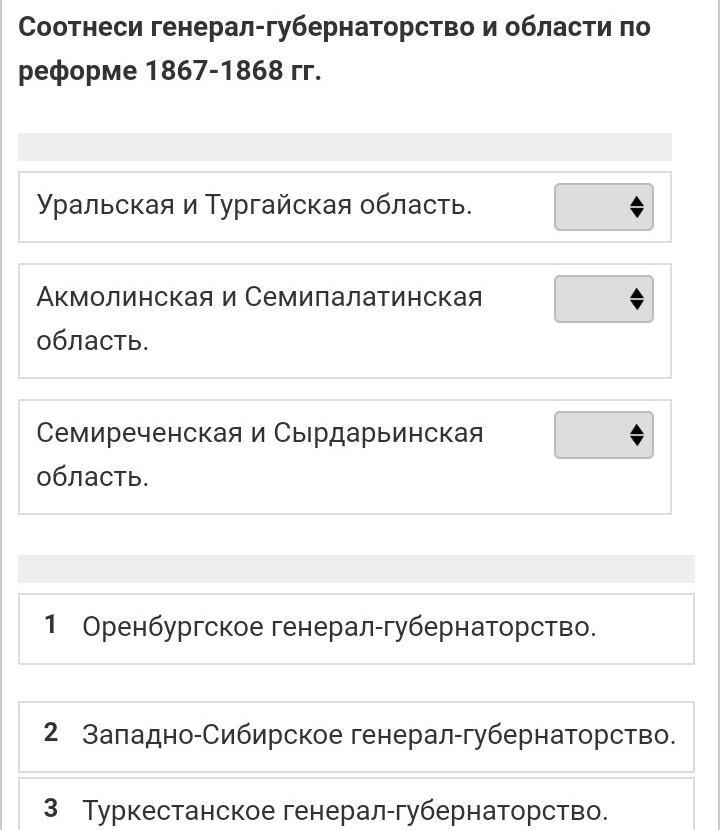Click the 'Акмолинская и Семипалатинская' label text

(259, 297)
